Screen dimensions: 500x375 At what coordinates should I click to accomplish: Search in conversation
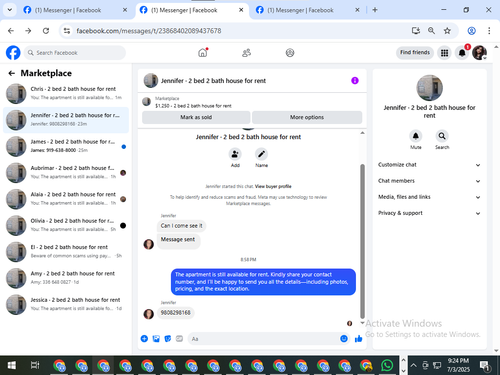click(x=442, y=136)
